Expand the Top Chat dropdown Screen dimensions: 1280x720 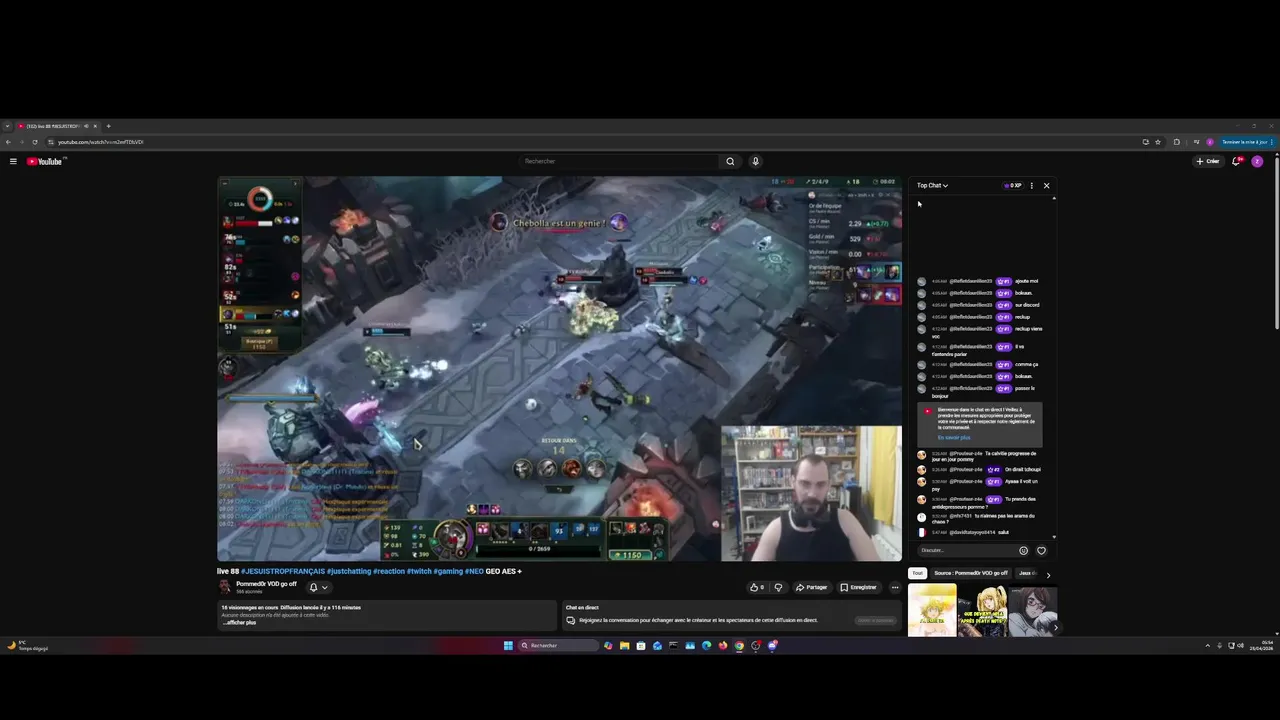coord(932,185)
